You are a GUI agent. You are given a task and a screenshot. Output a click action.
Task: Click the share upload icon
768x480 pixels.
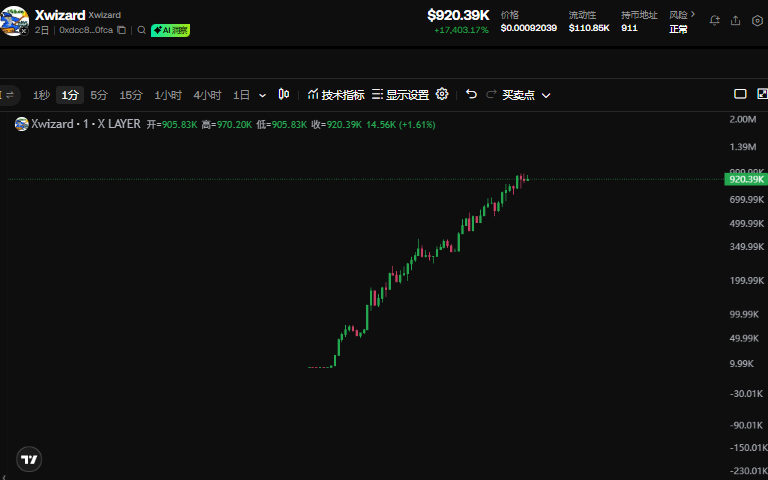(x=736, y=21)
